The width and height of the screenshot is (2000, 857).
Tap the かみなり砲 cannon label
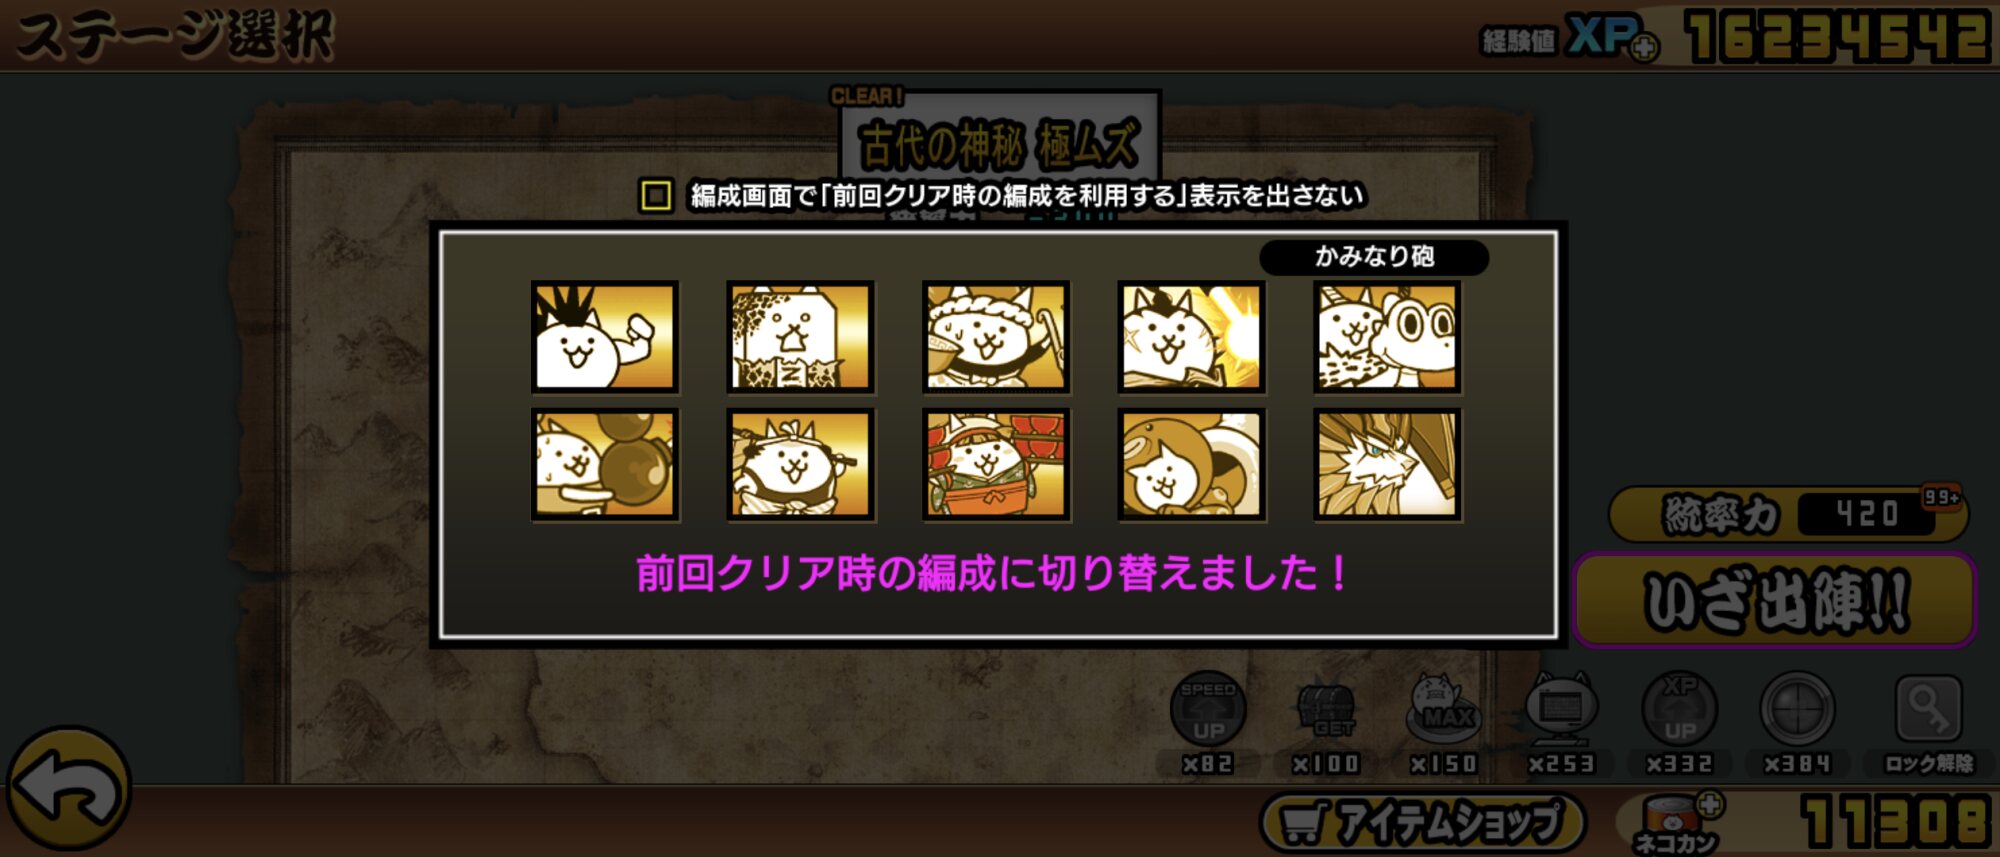(x=1374, y=257)
